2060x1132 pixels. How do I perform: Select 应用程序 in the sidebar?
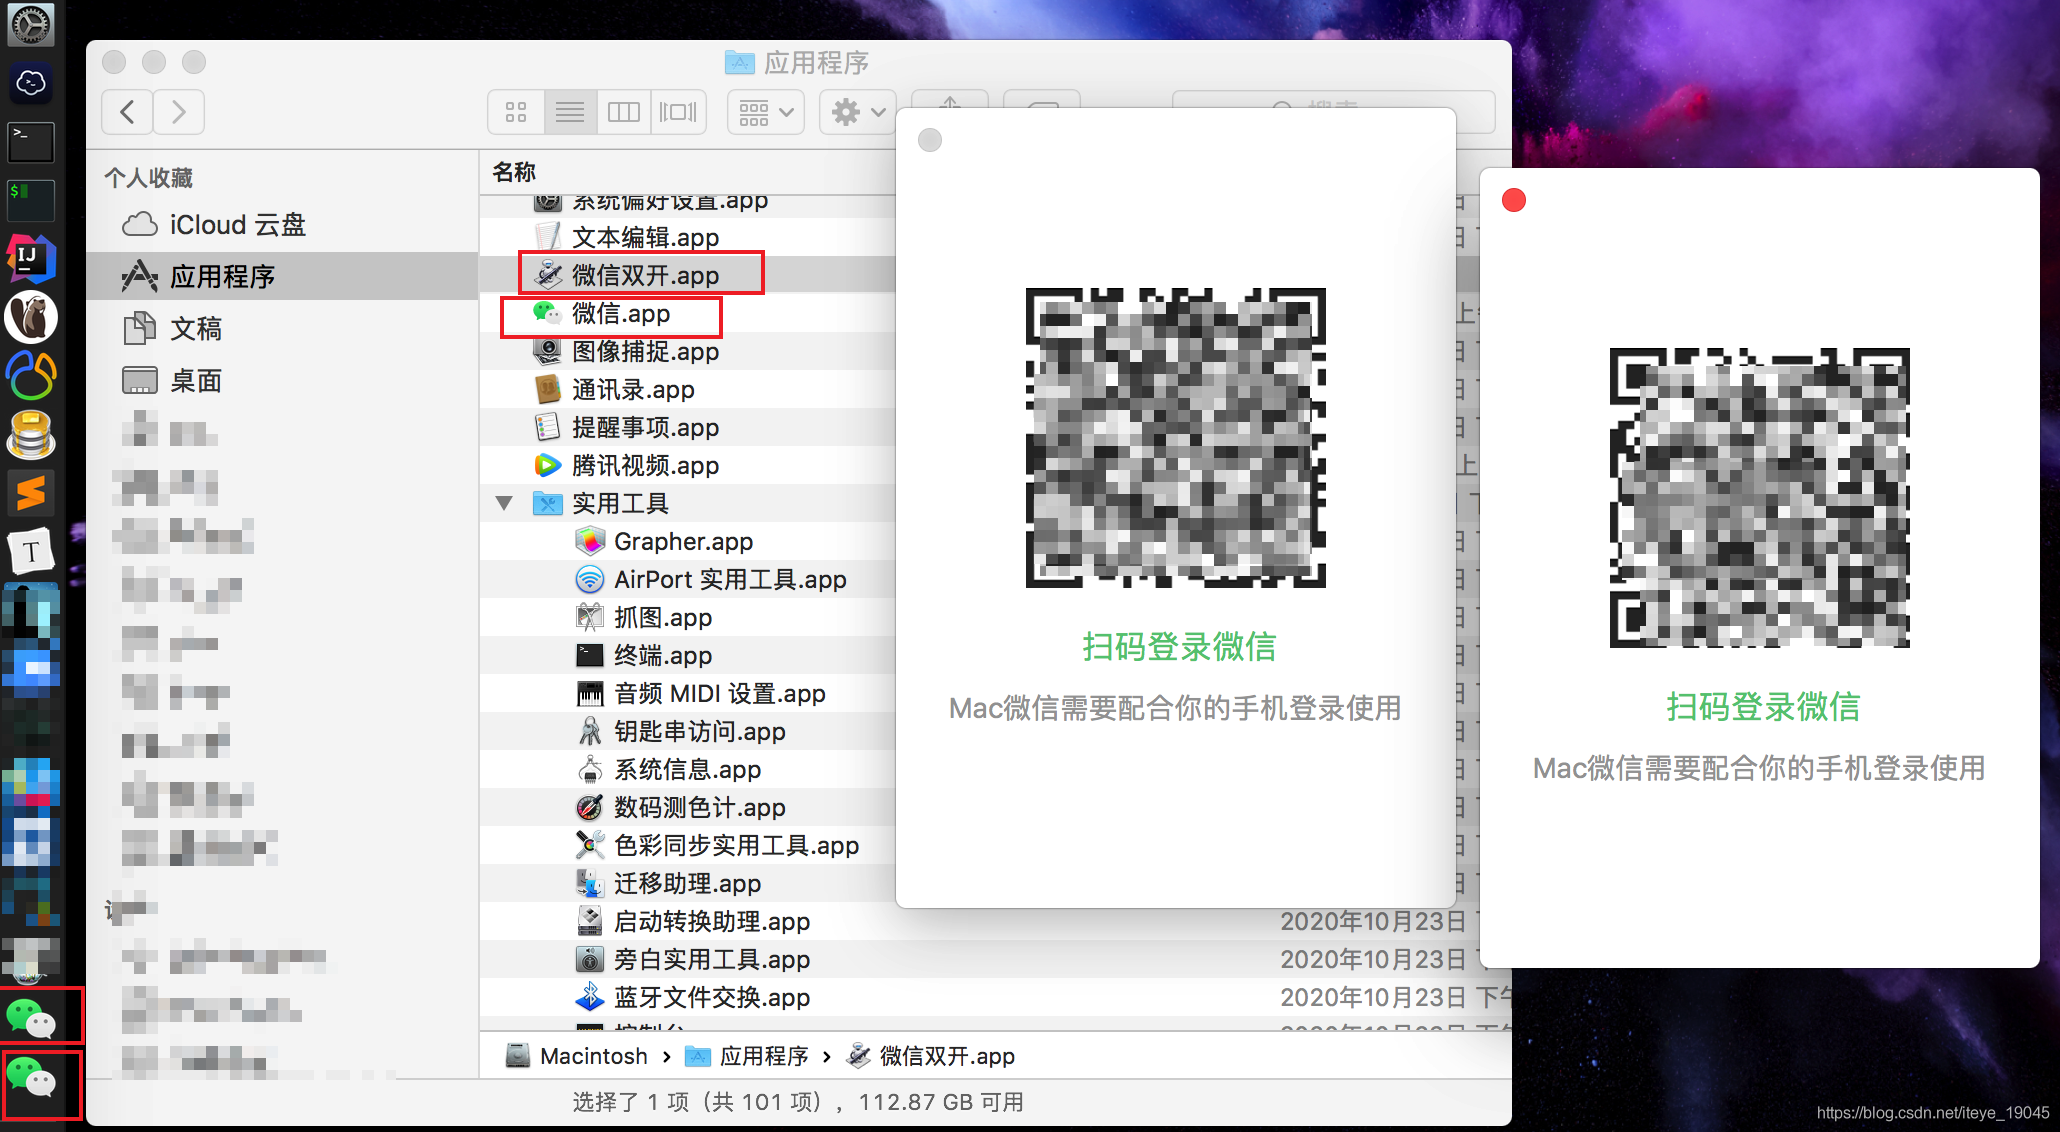pos(283,276)
